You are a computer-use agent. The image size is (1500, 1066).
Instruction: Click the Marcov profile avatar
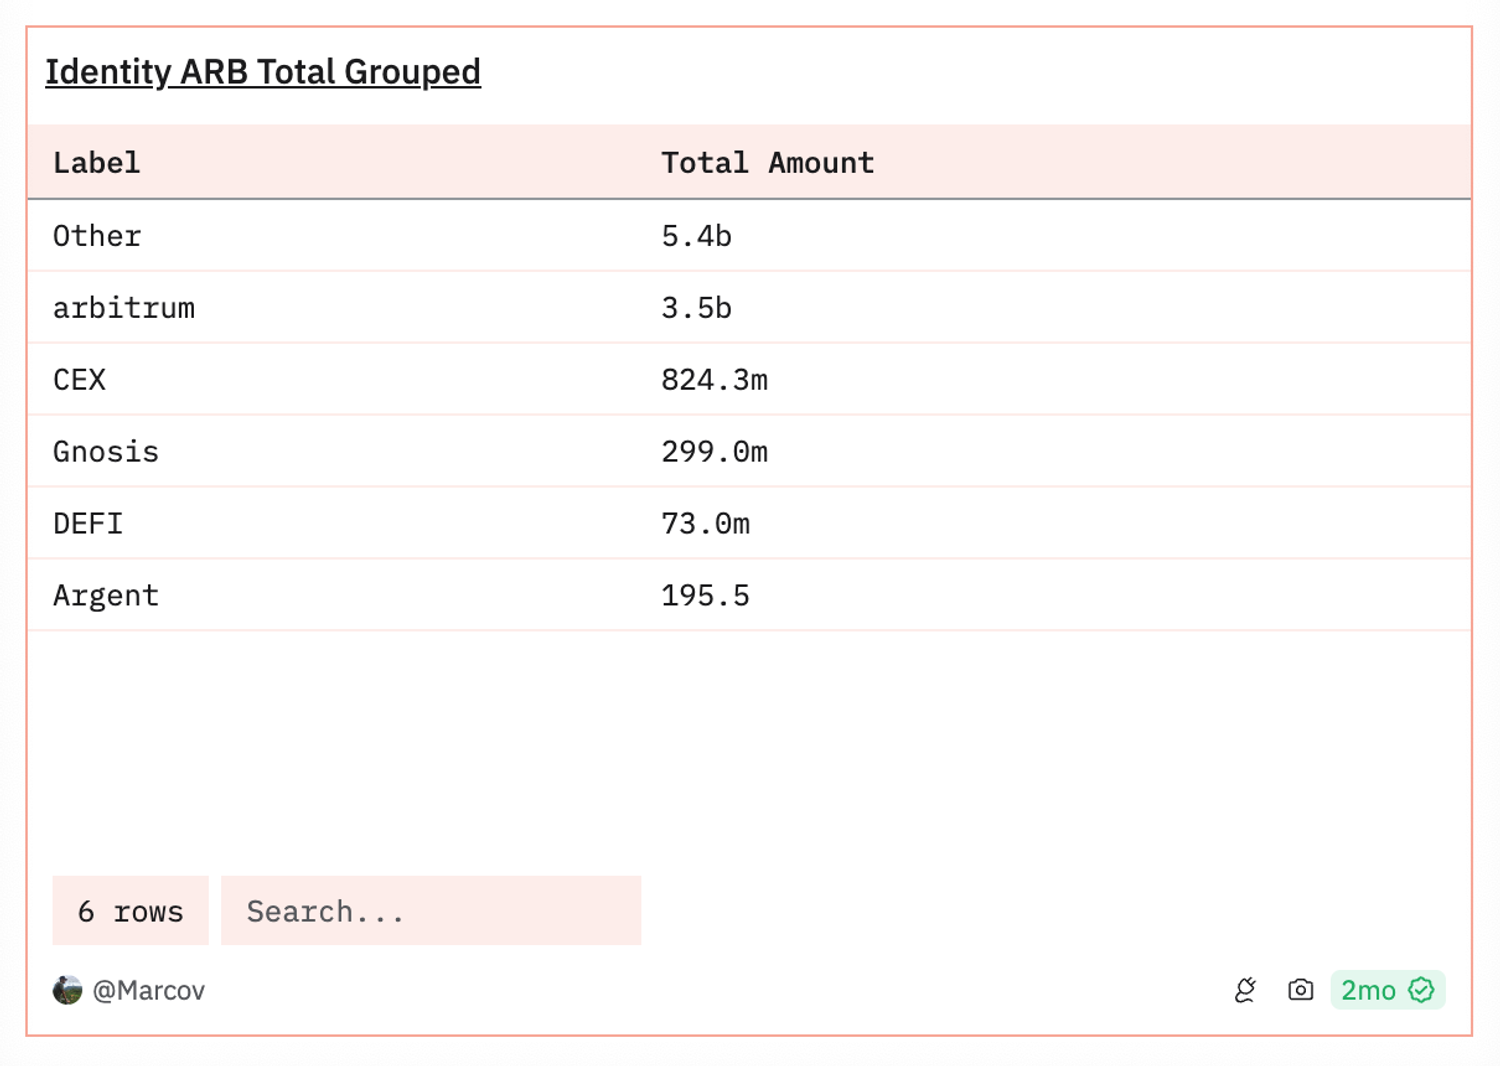(67, 990)
